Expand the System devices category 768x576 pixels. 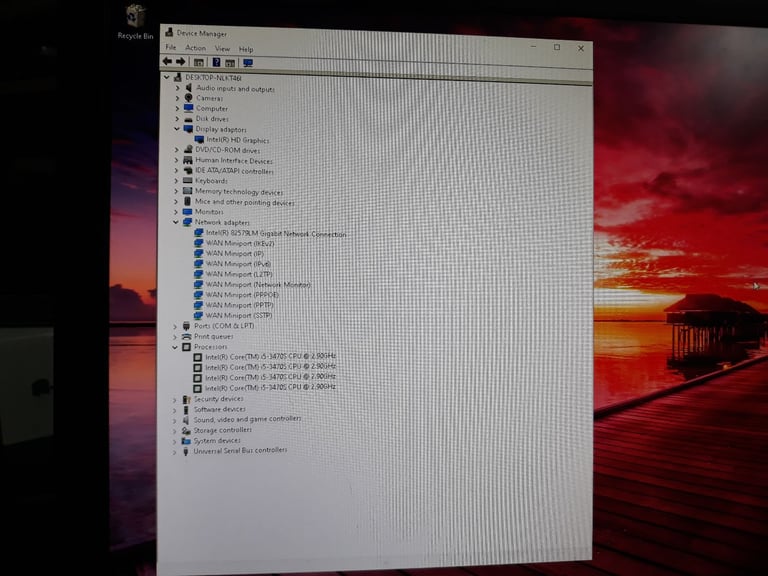[x=174, y=441]
